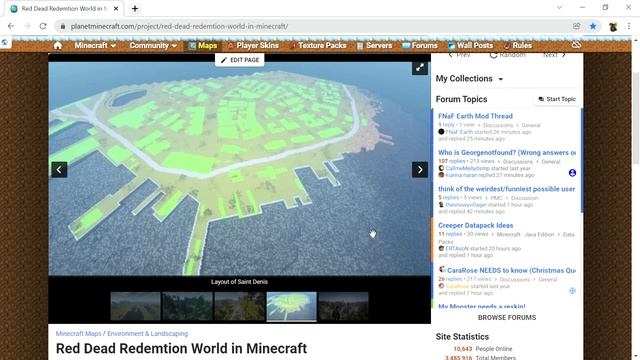Click the address bar URL
This screenshot has height=360, width=640.
pos(179,26)
